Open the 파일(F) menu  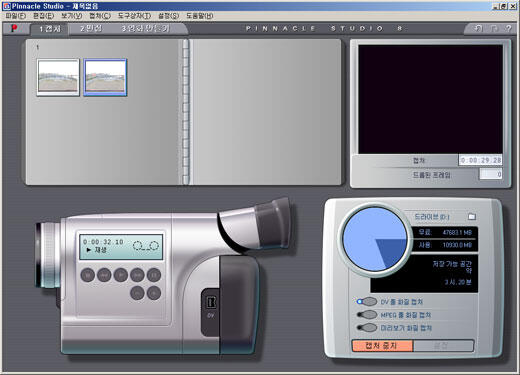point(16,16)
